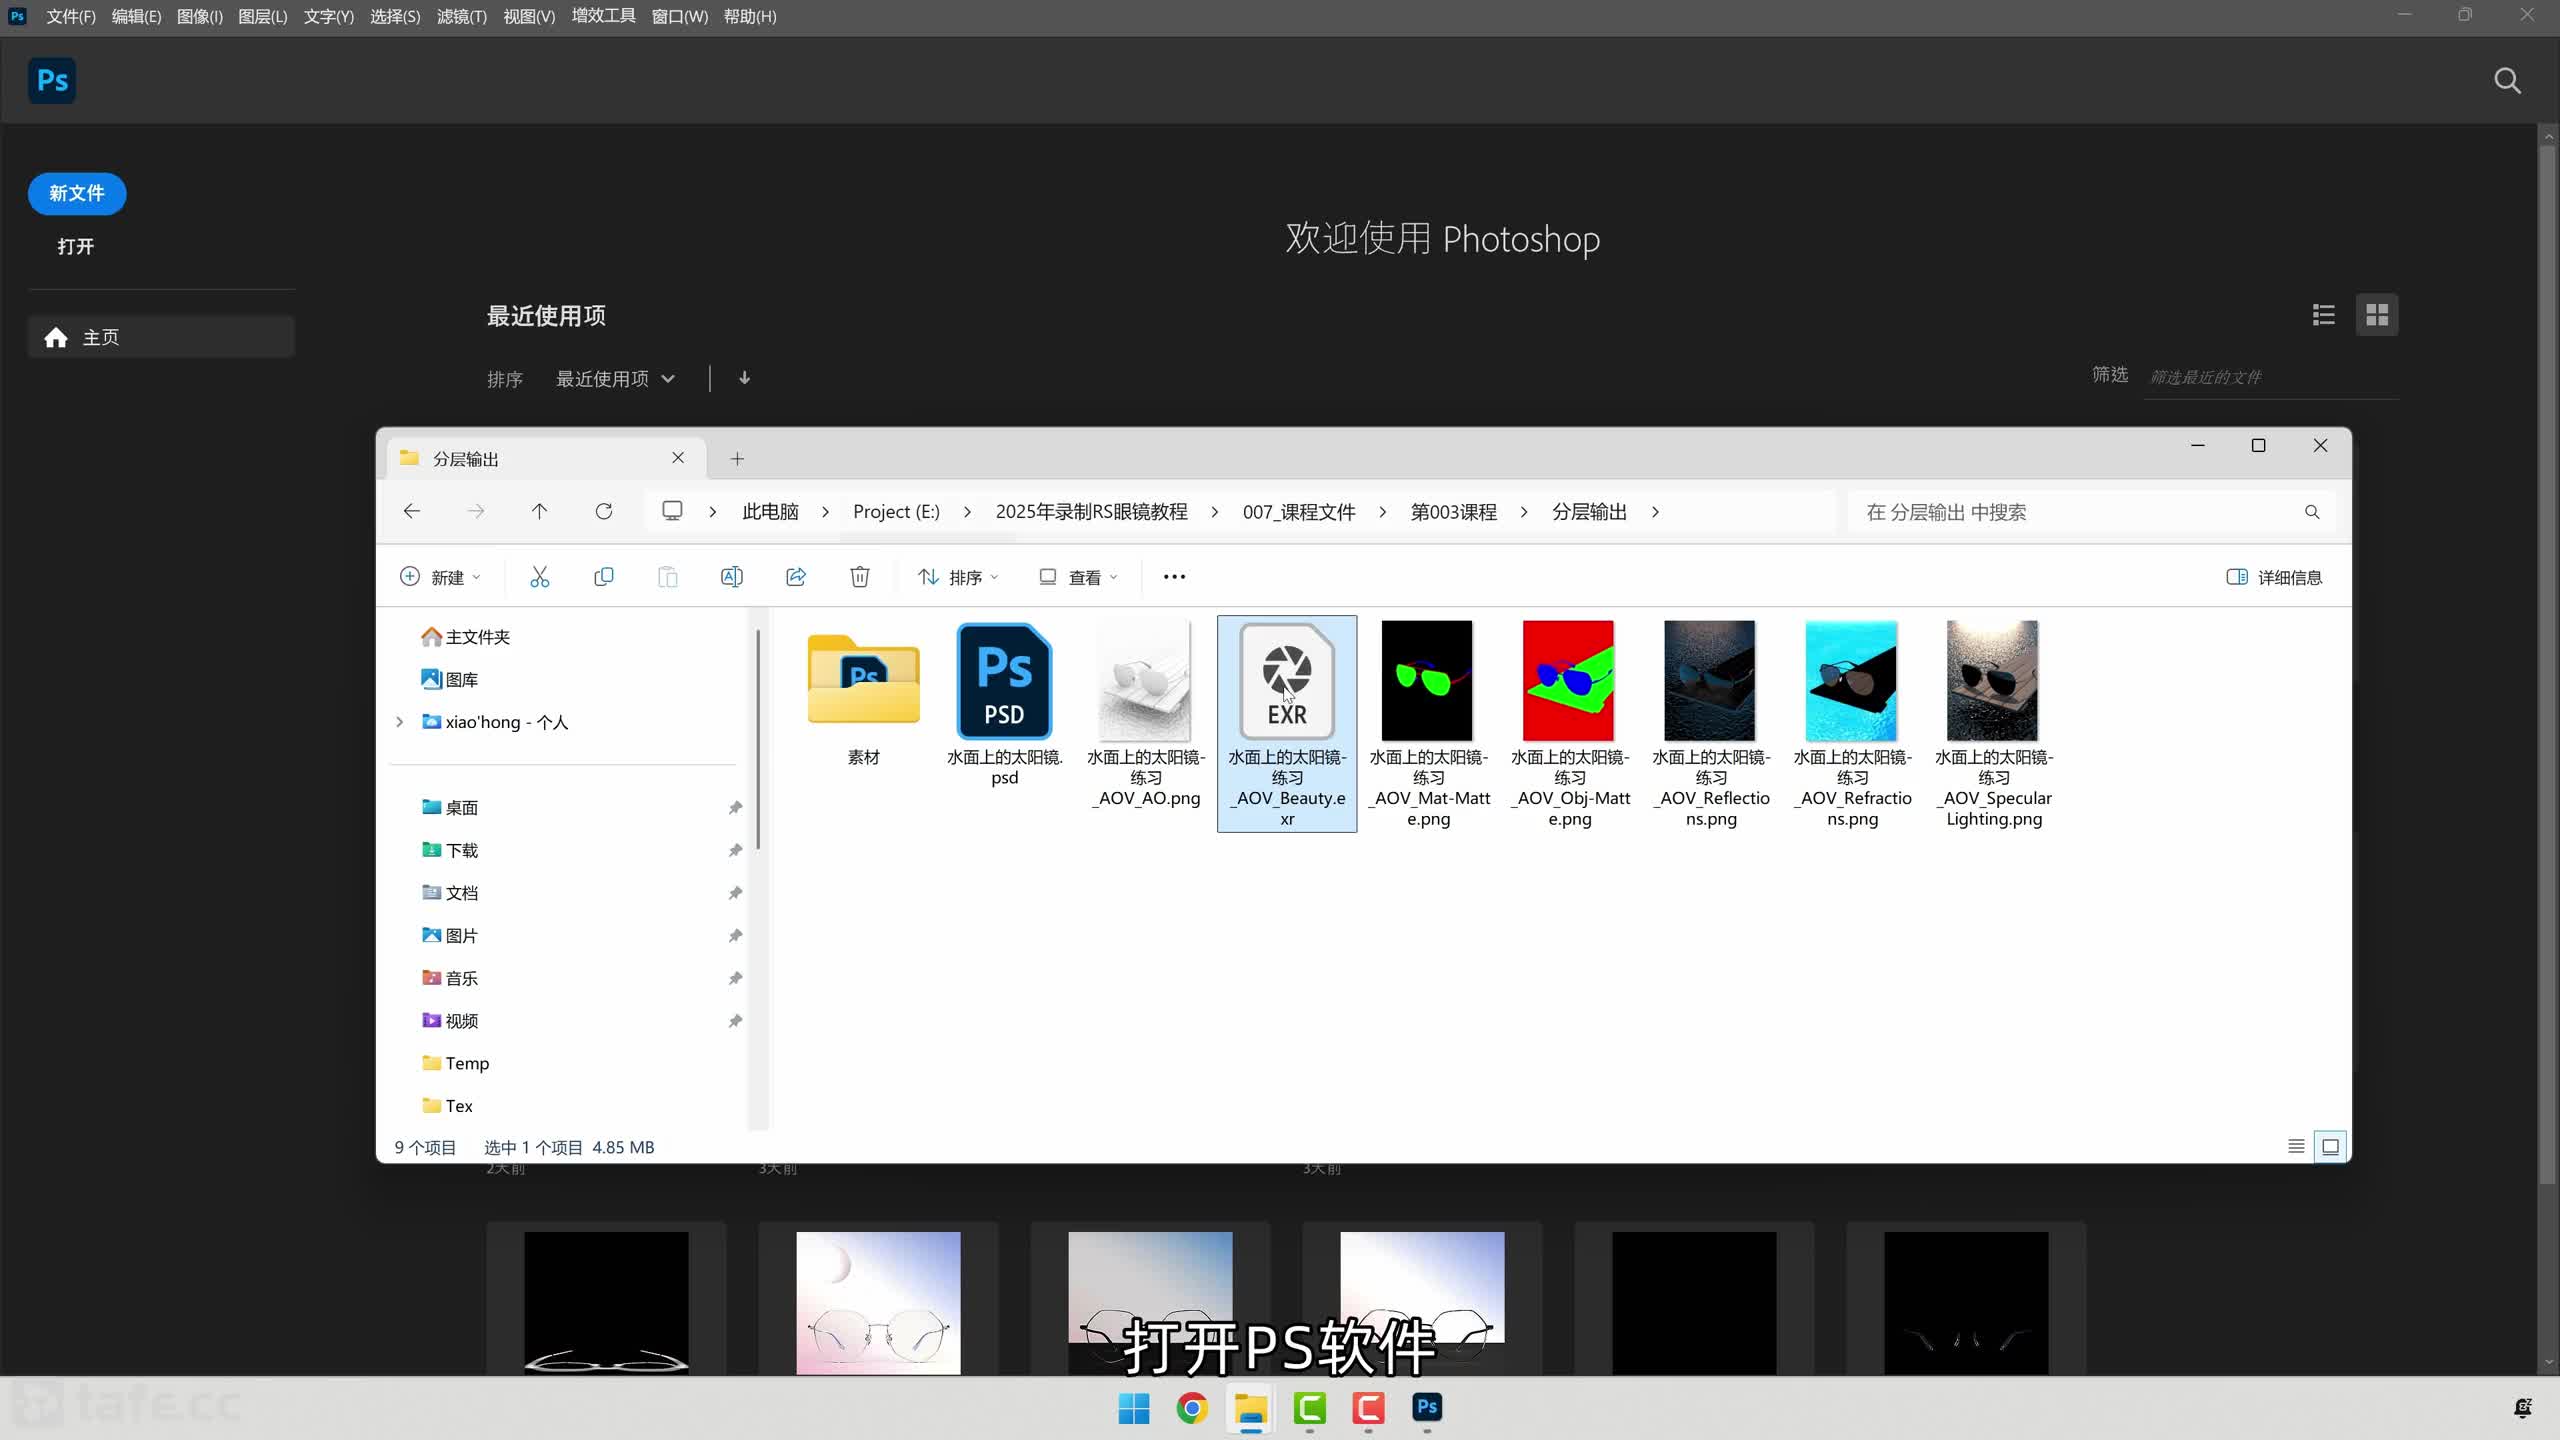The image size is (2560, 1440).
Task: Click the Photoshop taskbar icon
Action: (x=1427, y=1408)
